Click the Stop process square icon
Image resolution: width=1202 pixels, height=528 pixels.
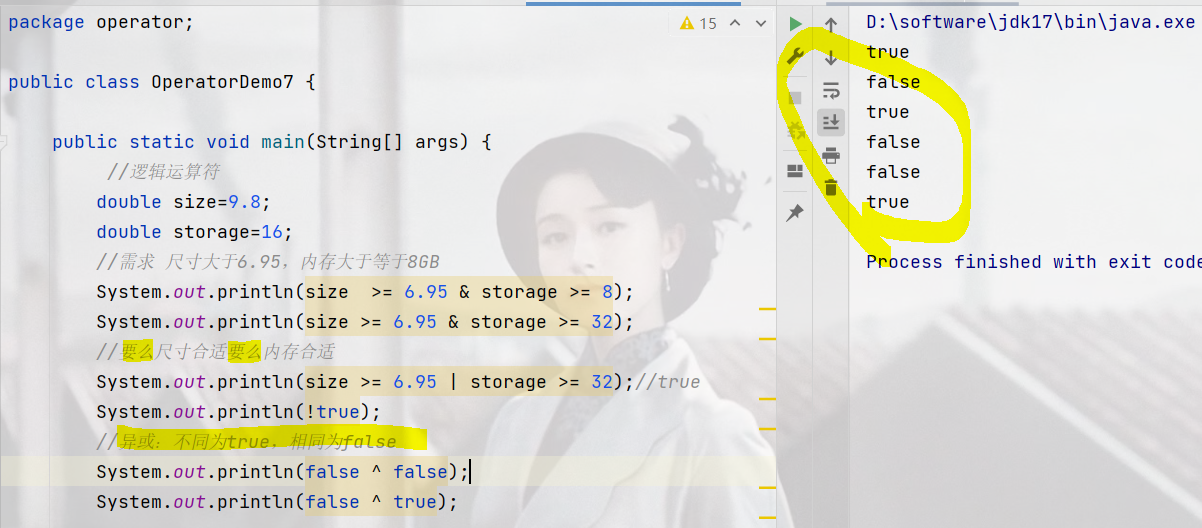coord(795,98)
